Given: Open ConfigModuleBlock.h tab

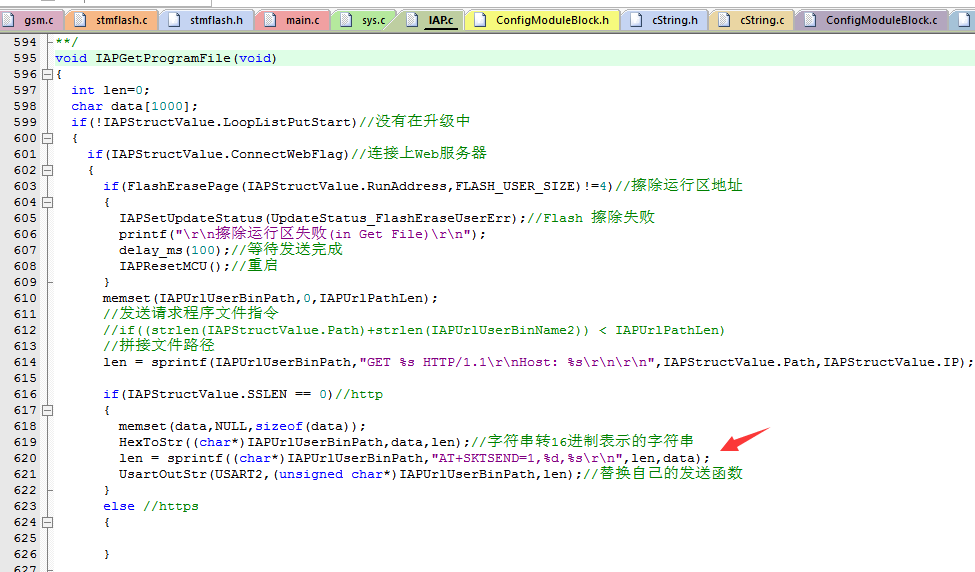Looking at the screenshot, I should (542, 21).
